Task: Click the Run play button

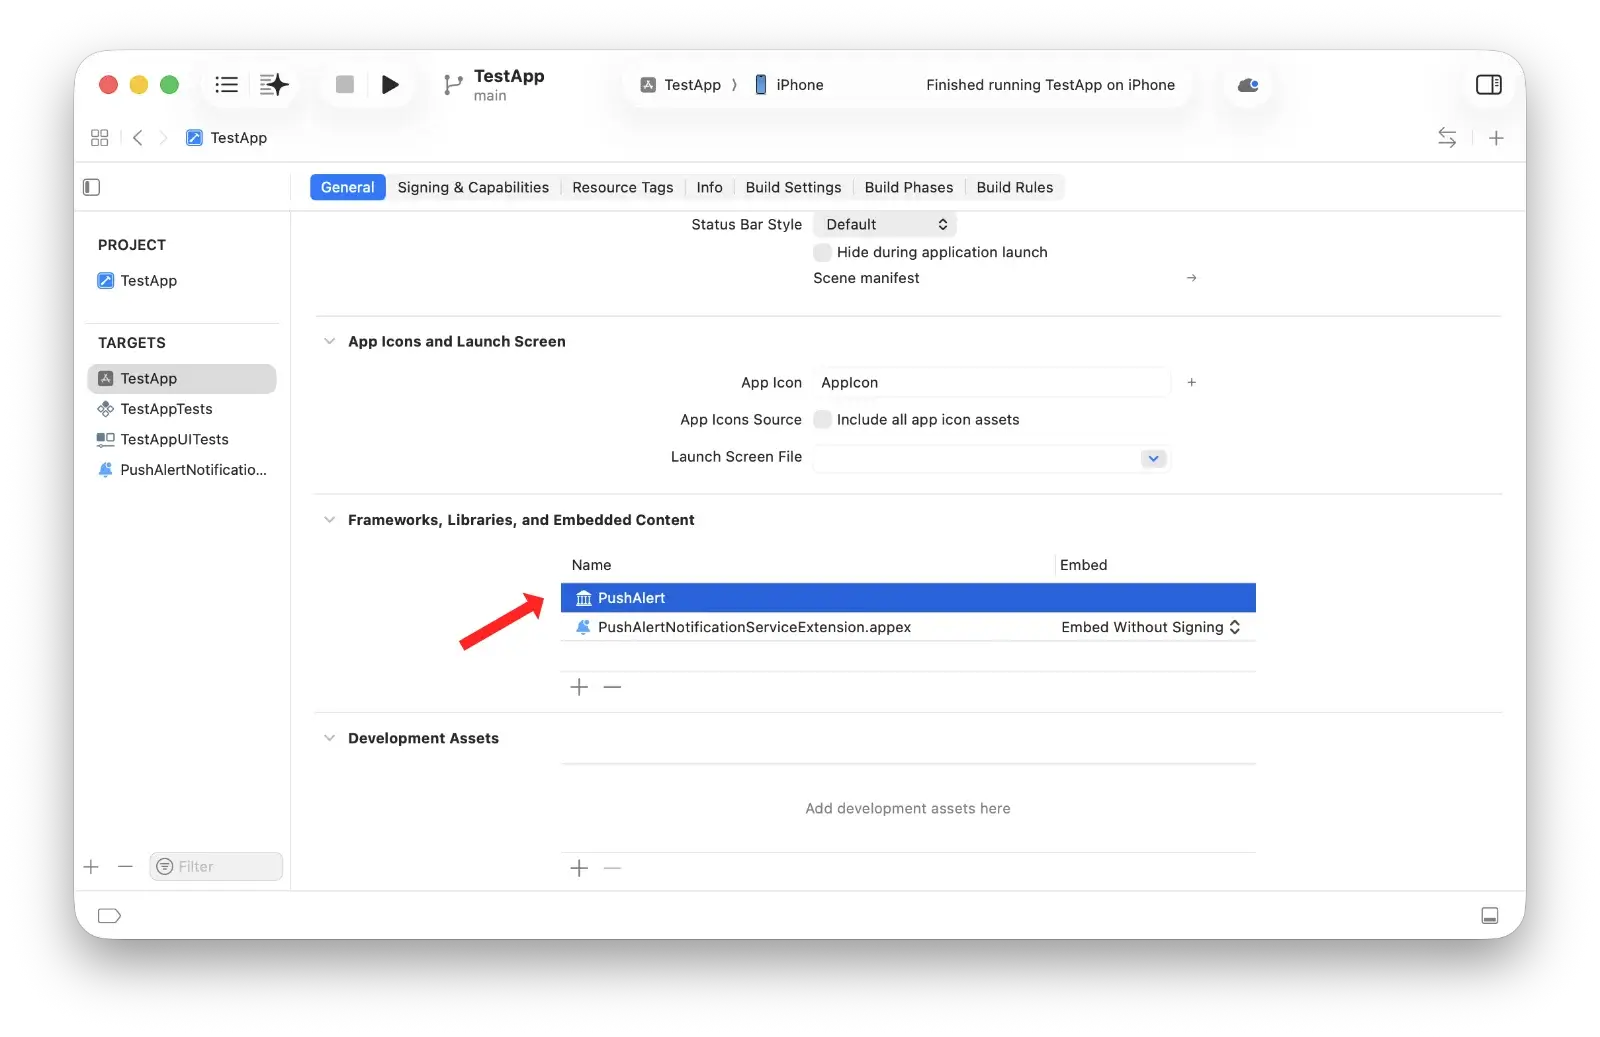Action: 390,85
